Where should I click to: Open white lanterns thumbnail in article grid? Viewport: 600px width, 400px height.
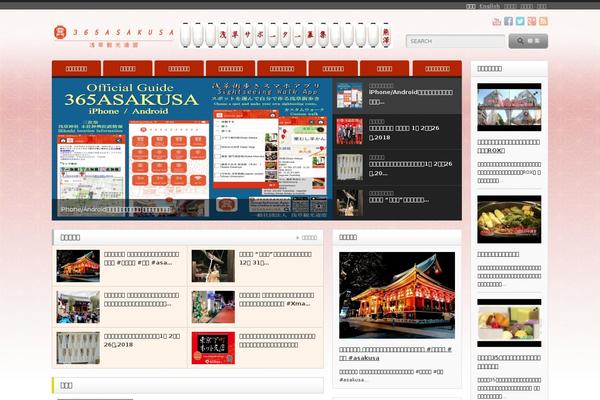tap(78, 348)
